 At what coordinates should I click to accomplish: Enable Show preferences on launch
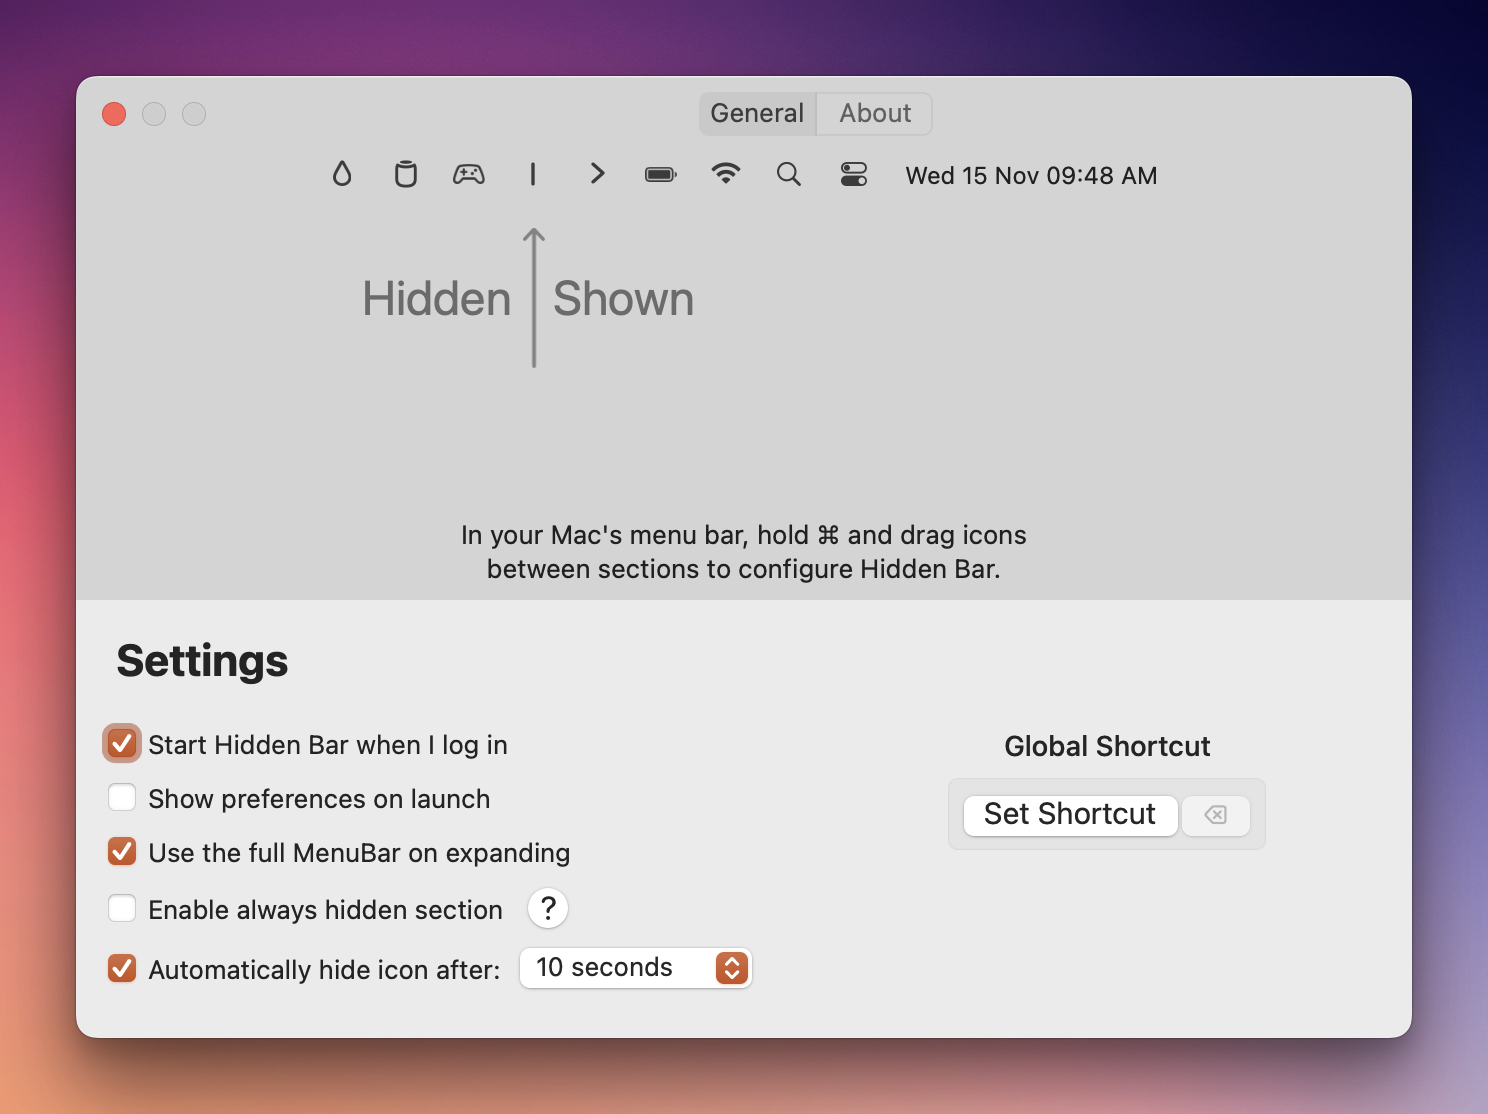click(x=122, y=797)
